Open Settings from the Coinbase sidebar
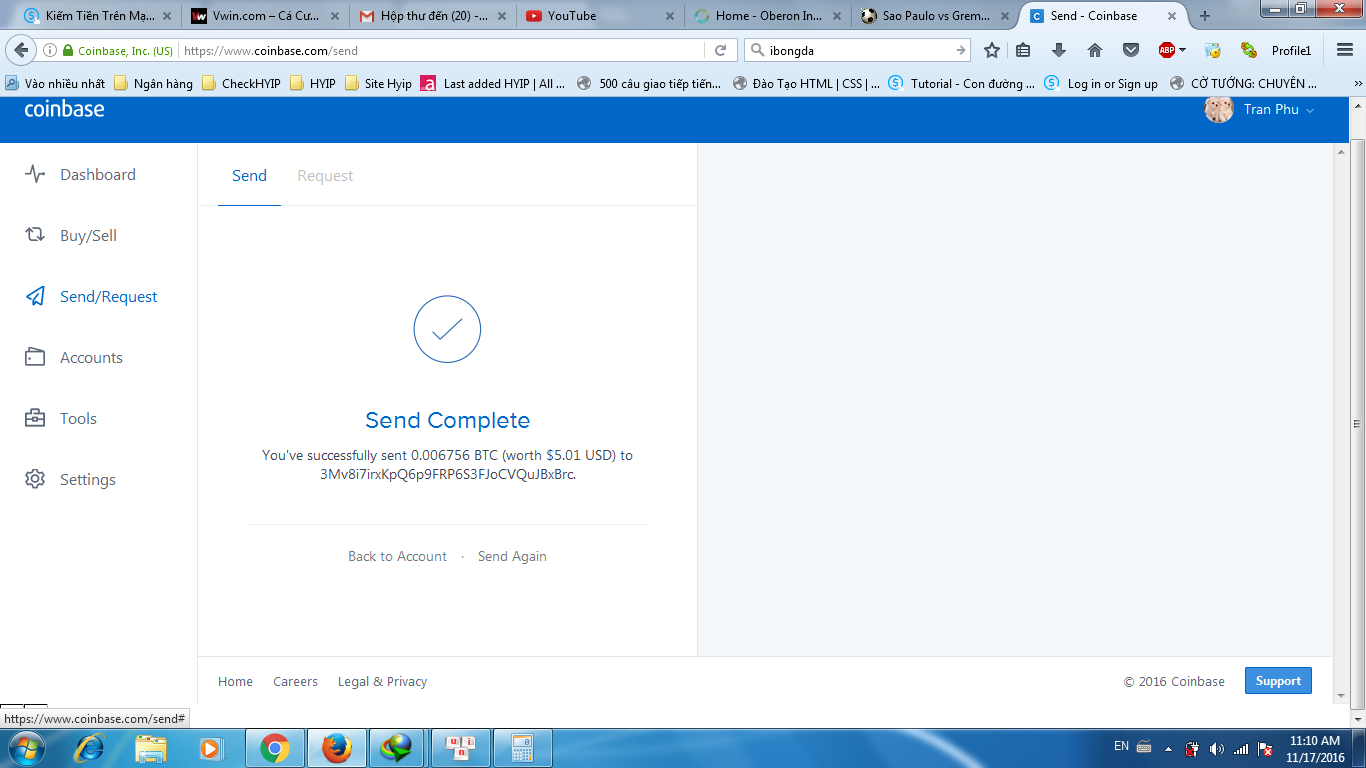This screenshot has height=768, width=1366. pos(70,480)
